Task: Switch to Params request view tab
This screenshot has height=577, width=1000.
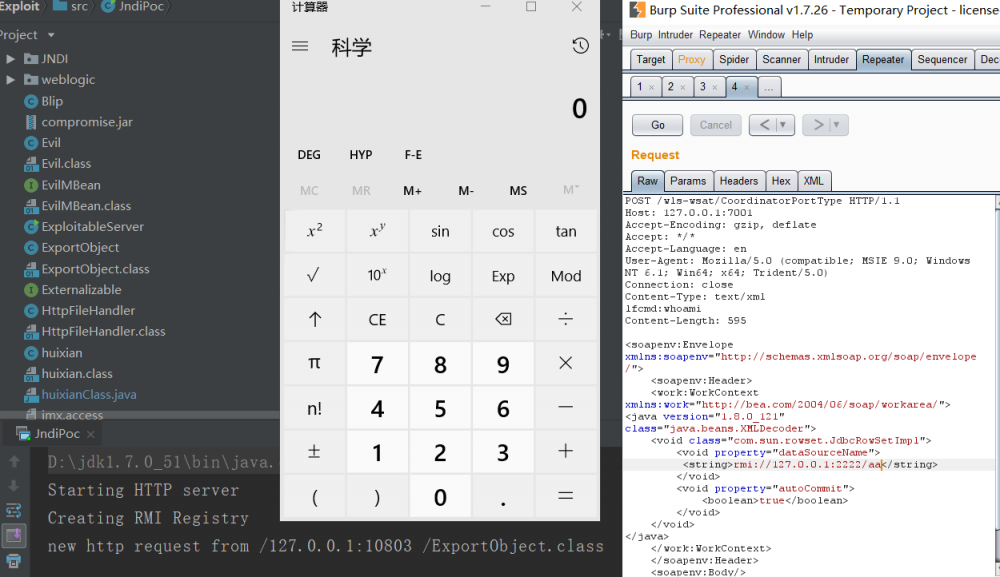Action: click(688, 181)
